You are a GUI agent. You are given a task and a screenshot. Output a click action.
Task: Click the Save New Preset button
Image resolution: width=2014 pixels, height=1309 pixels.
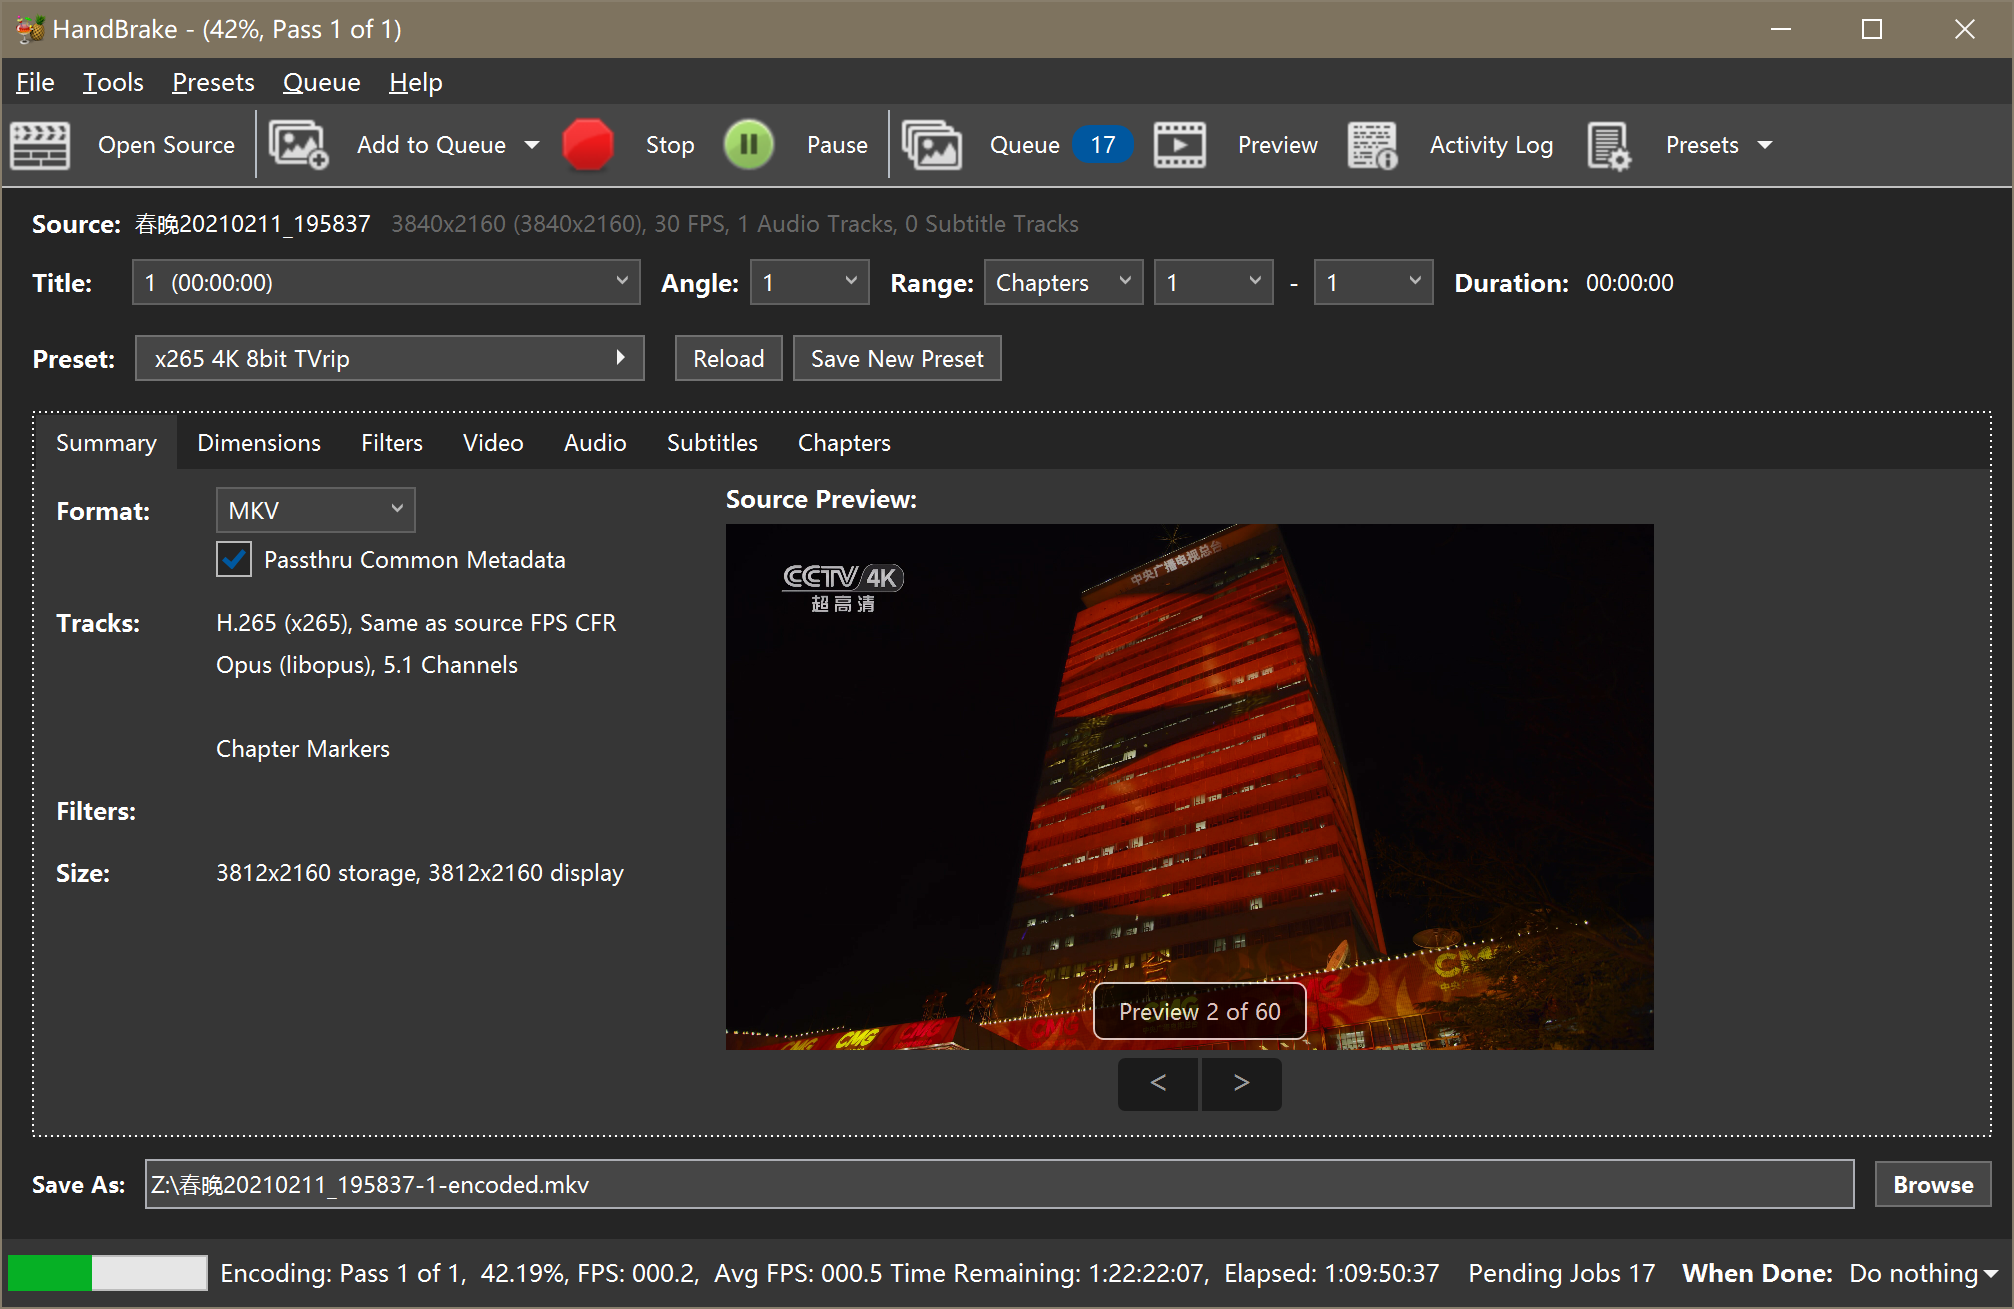click(x=896, y=358)
